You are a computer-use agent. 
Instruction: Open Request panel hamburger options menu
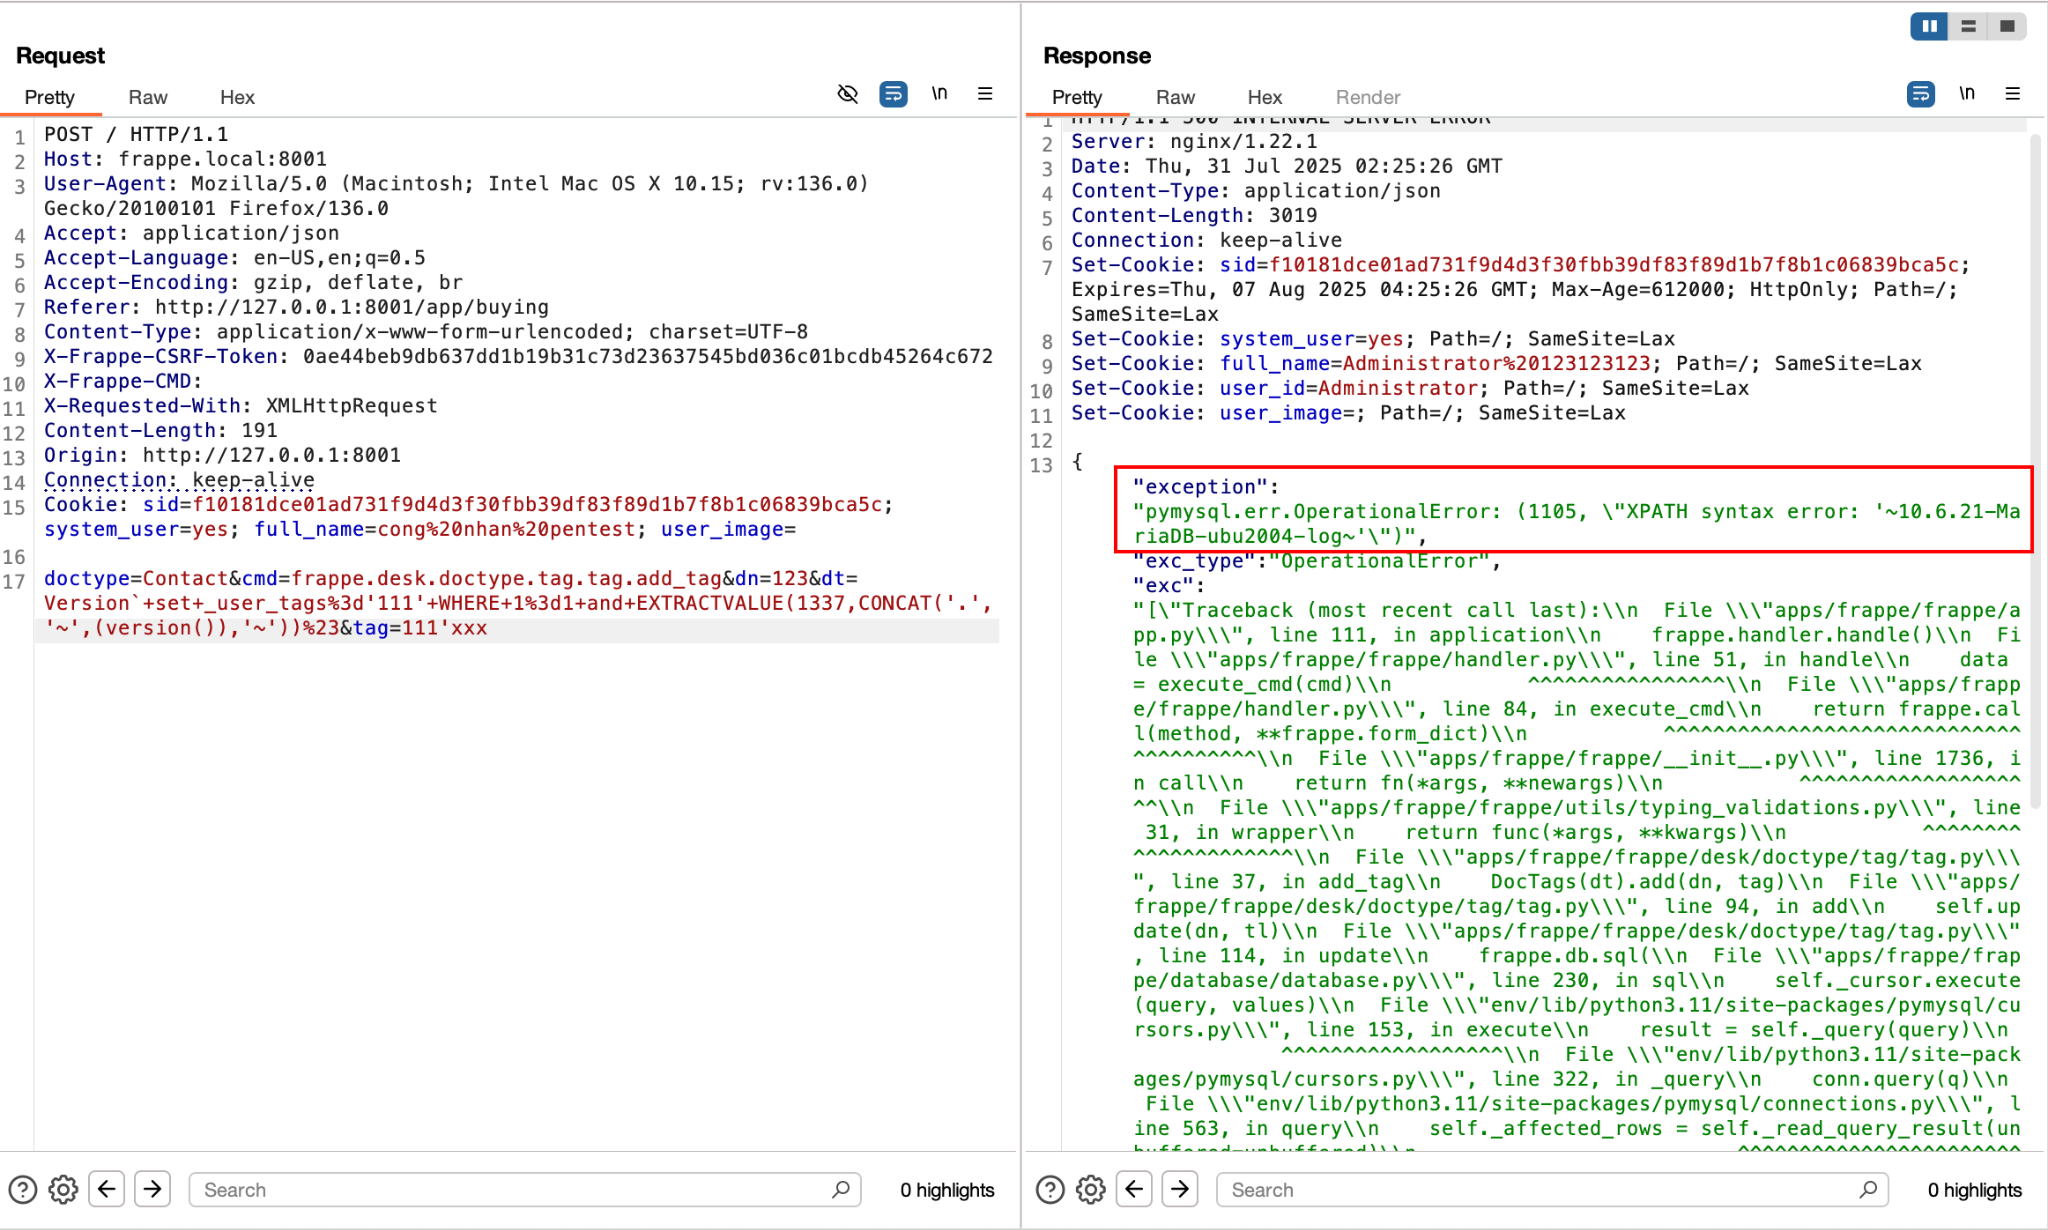pyautogui.click(x=985, y=94)
